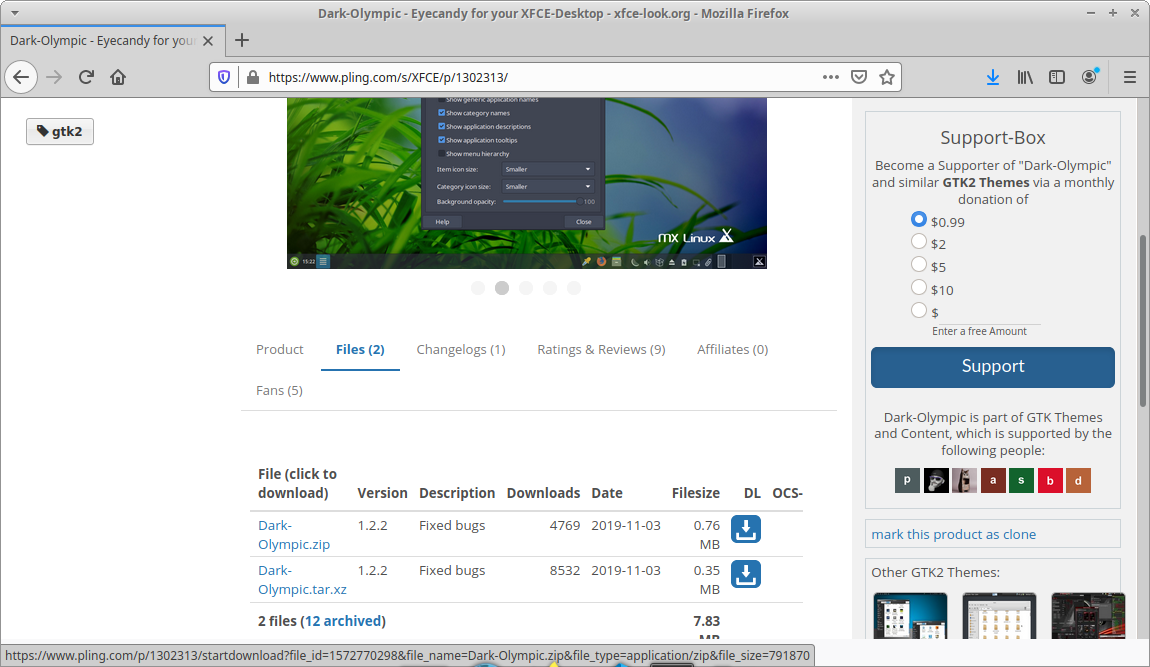Bookmark this page using the star icon
The height and width of the screenshot is (667, 1150).
[887, 76]
